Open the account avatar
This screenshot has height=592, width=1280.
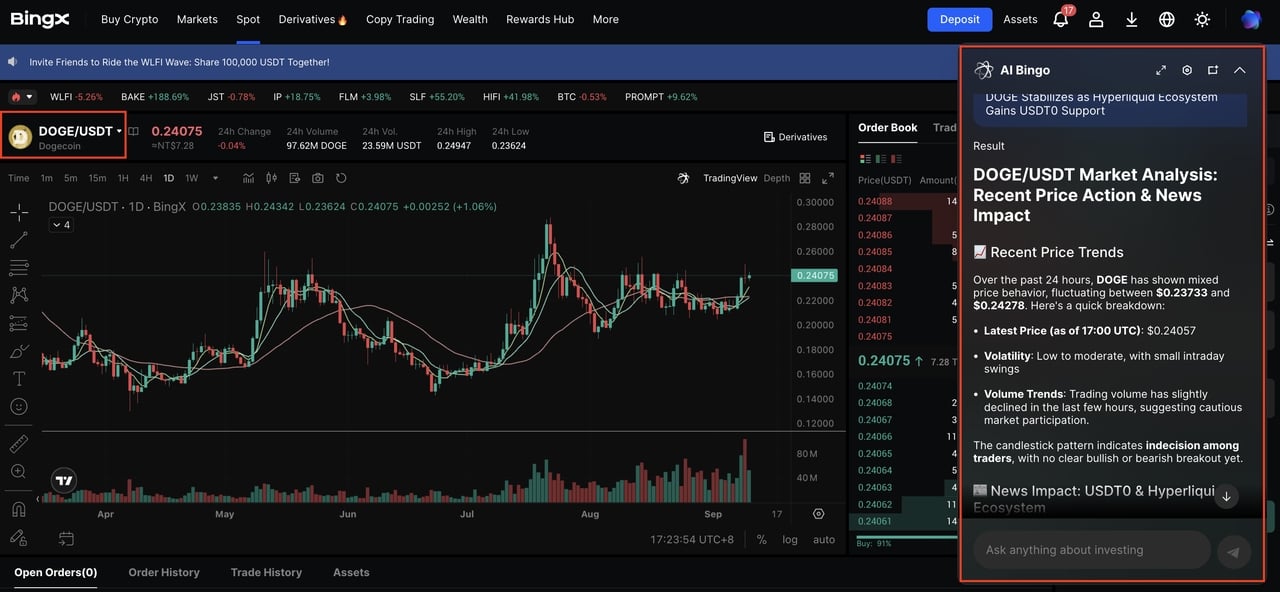click(1251, 19)
